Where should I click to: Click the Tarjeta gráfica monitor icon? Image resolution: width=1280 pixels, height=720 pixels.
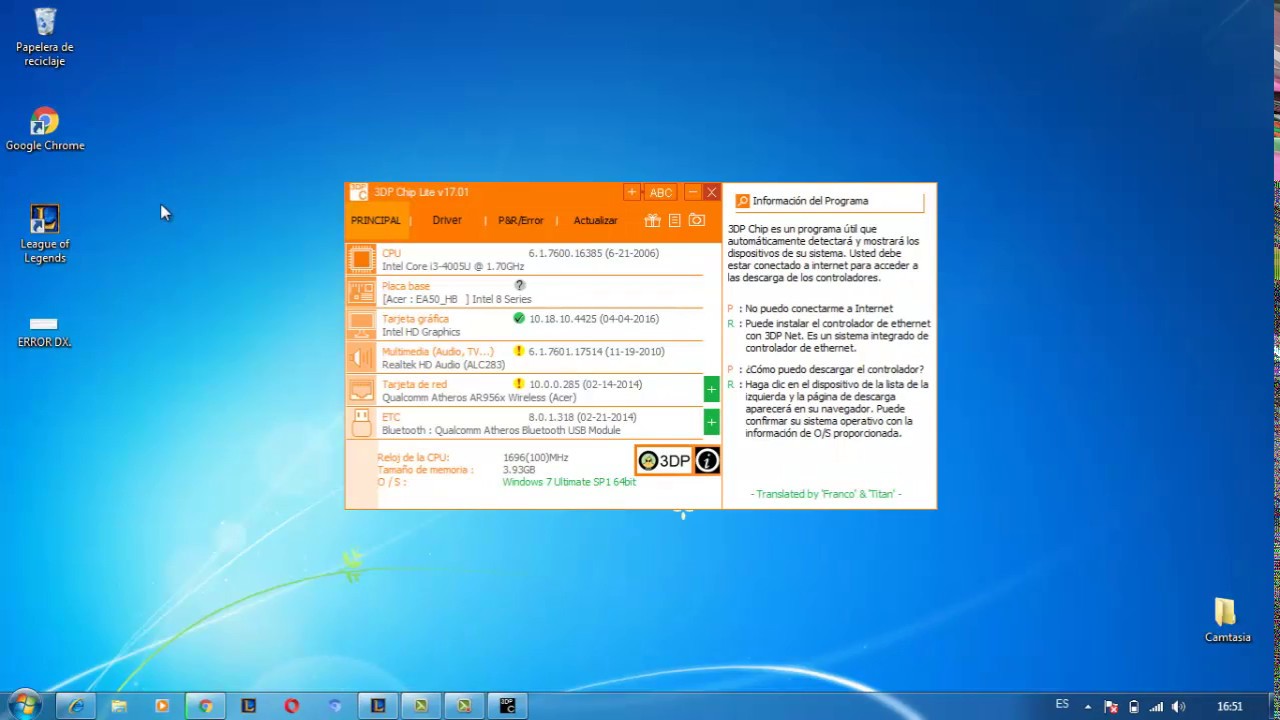pyautogui.click(x=361, y=325)
